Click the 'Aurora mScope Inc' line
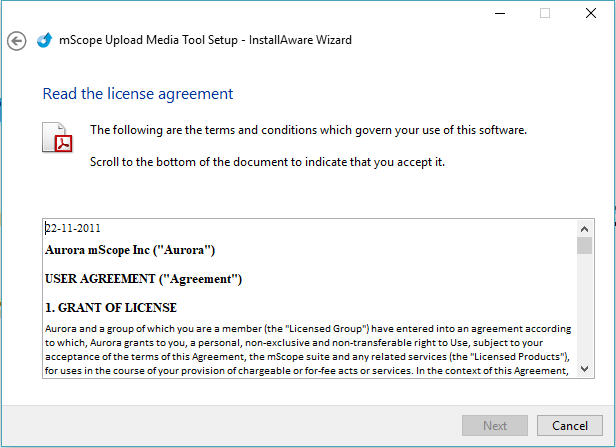The width and height of the screenshot is (616, 448). tap(130, 249)
